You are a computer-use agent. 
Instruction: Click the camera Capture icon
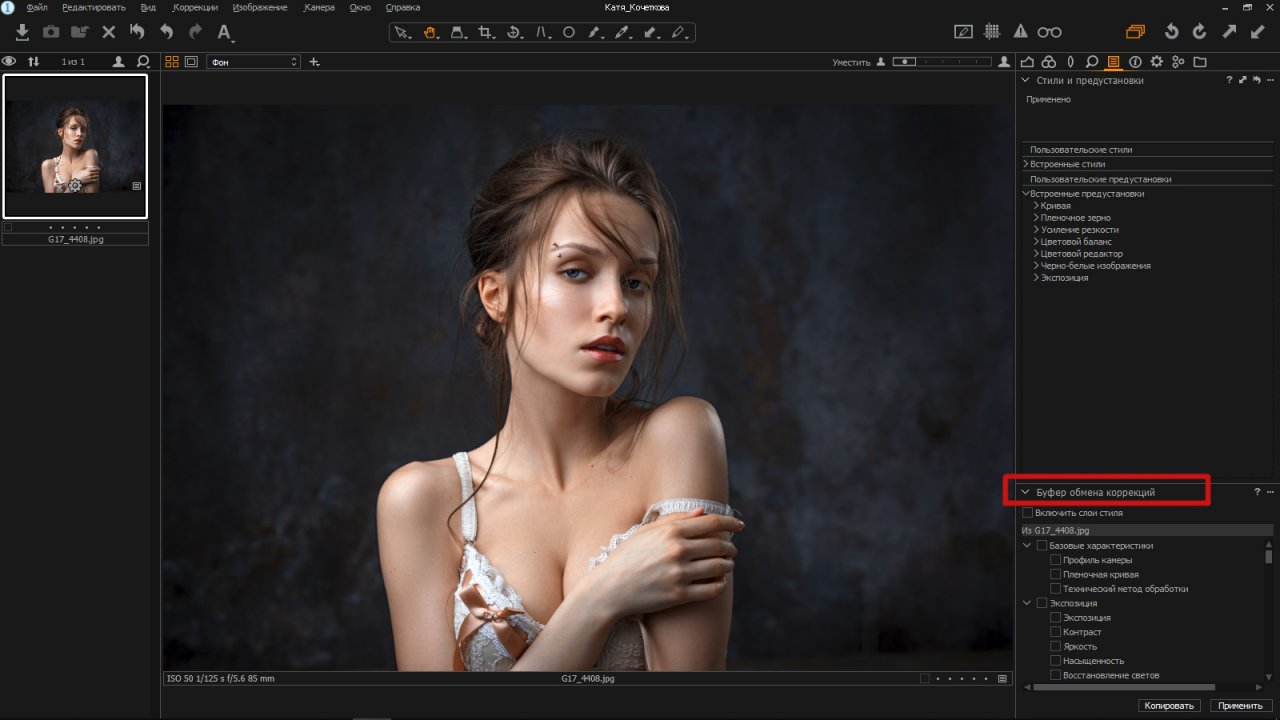[51, 32]
